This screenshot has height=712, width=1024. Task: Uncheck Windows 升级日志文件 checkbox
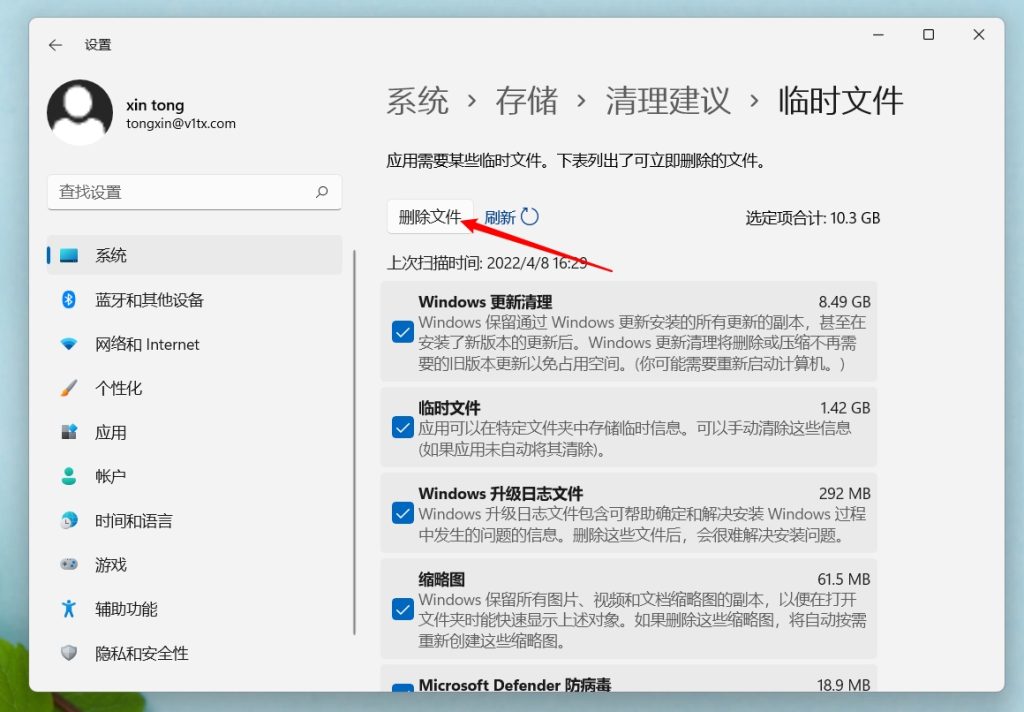pyautogui.click(x=403, y=514)
